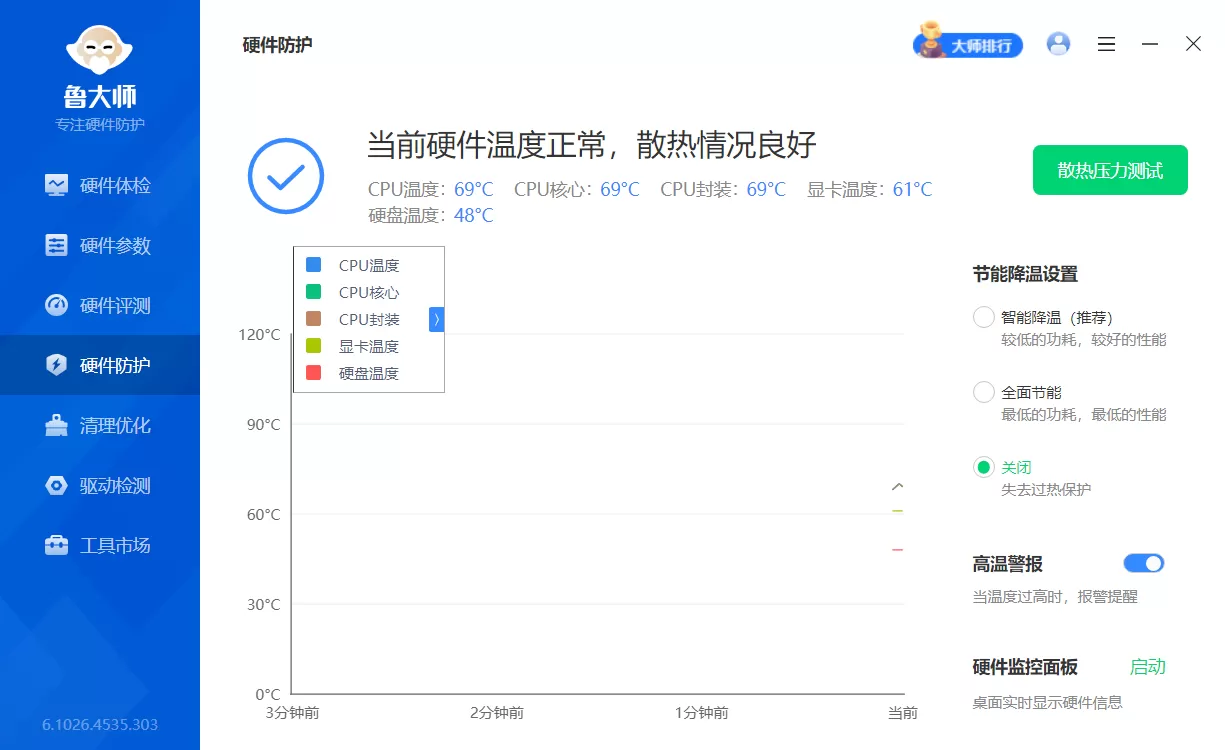This screenshot has height=750, width=1225.
Task: Click the user account avatar icon
Action: pyautogui.click(x=1058, y=43)
